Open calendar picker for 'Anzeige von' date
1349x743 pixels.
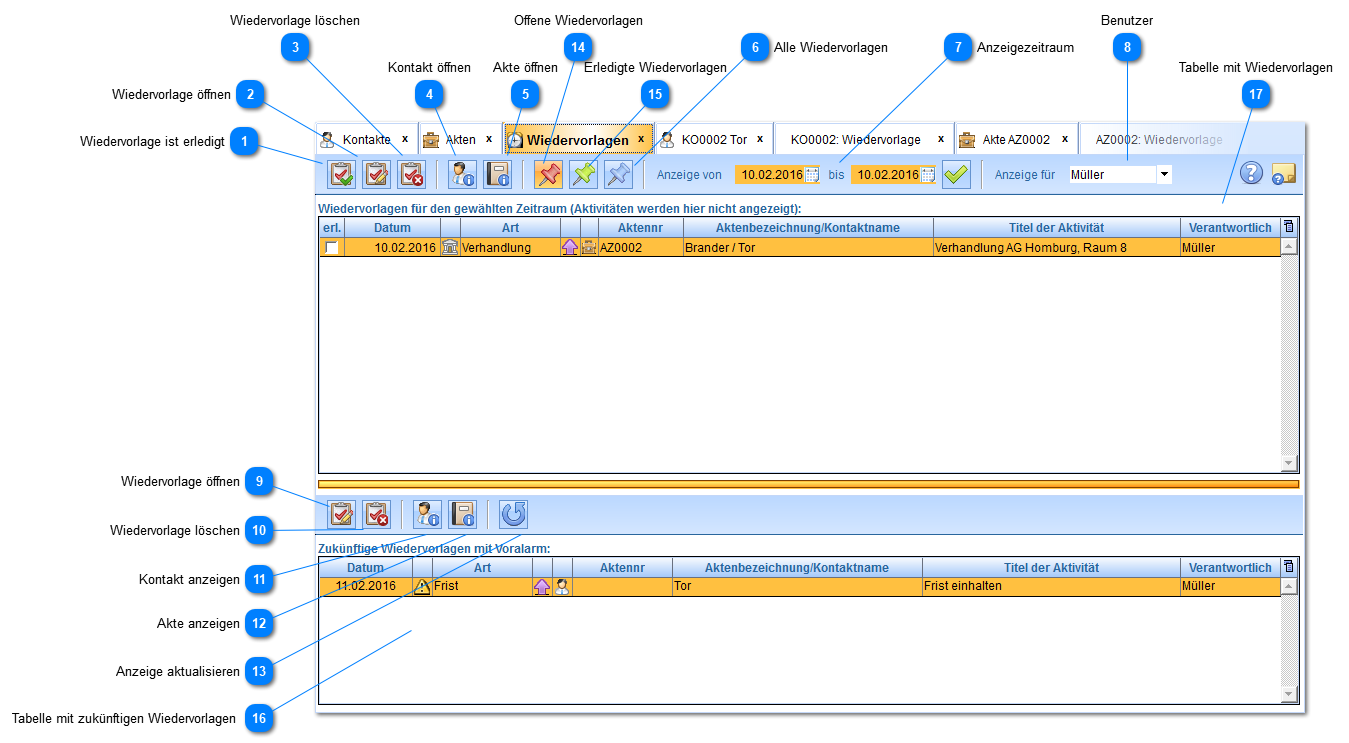pyautogui.click(x=812, y=175)
